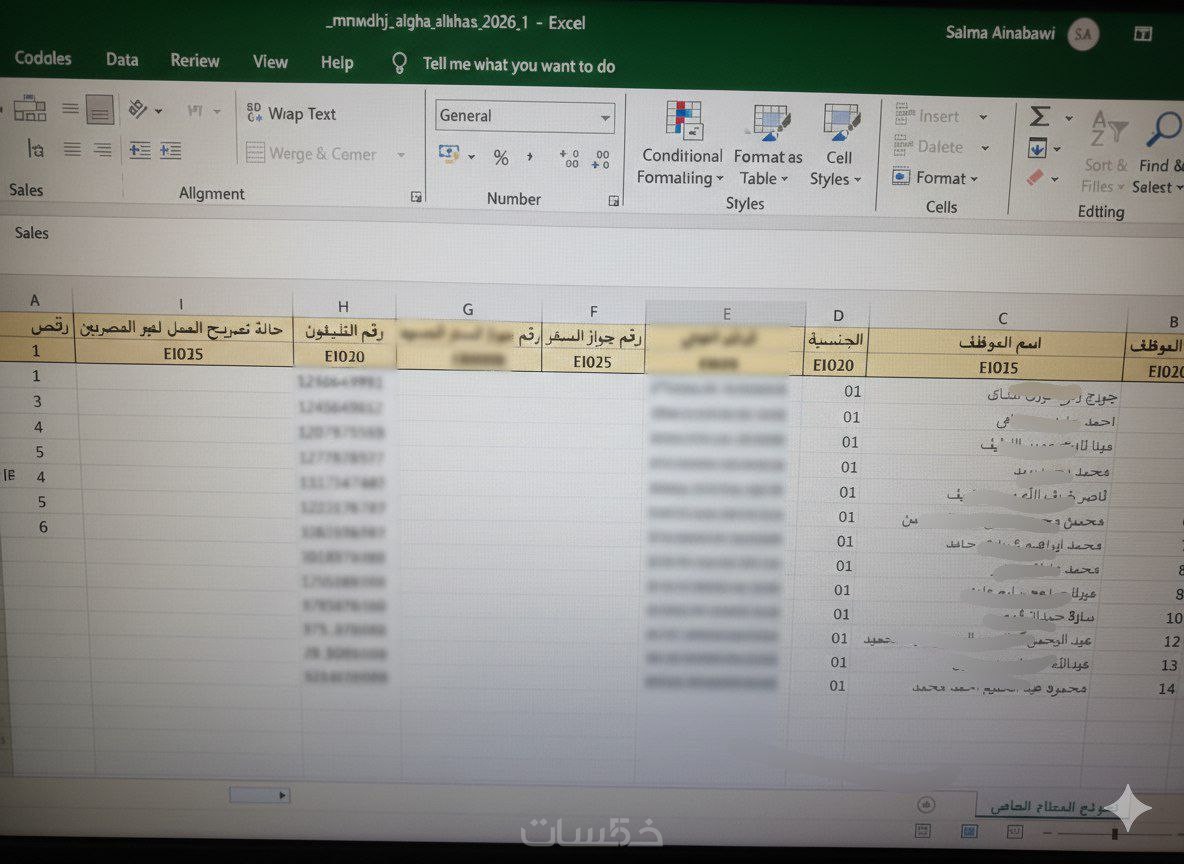Switch to Page Break Preview
This screenshot has width=1184, height=864.
(x=1016, y=832)
